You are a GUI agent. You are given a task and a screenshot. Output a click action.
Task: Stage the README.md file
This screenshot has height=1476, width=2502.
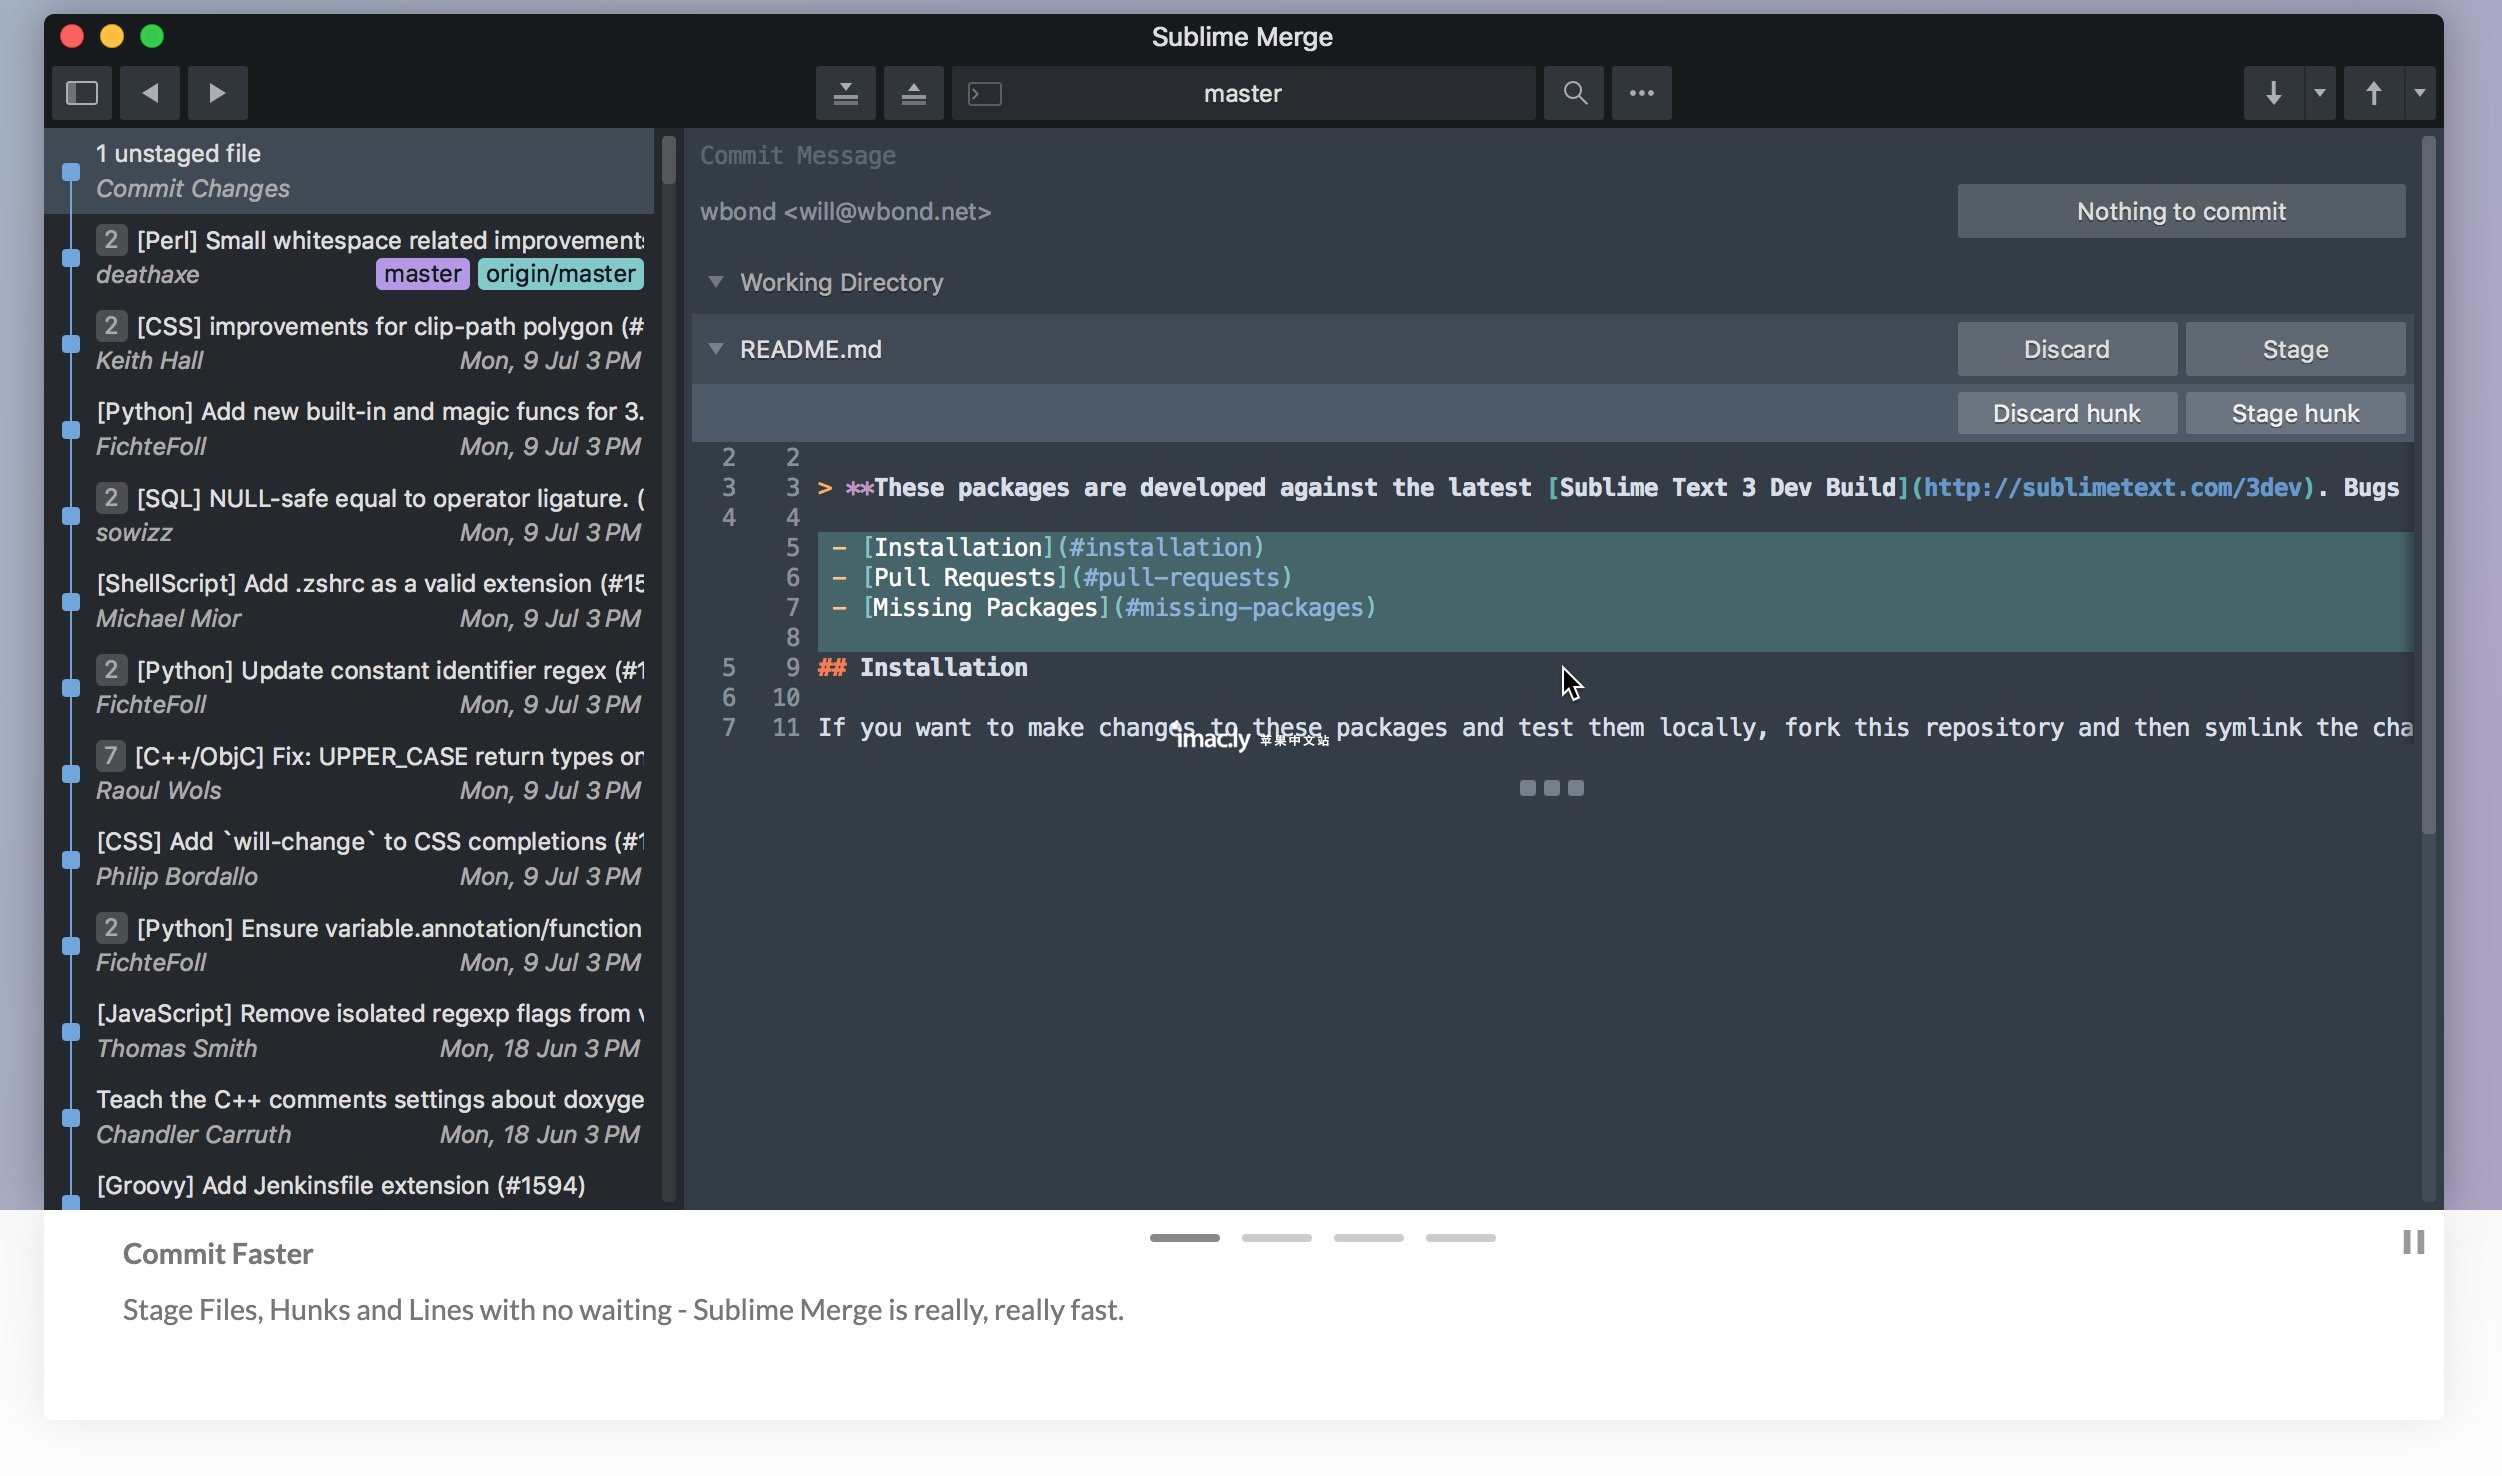2295,349
